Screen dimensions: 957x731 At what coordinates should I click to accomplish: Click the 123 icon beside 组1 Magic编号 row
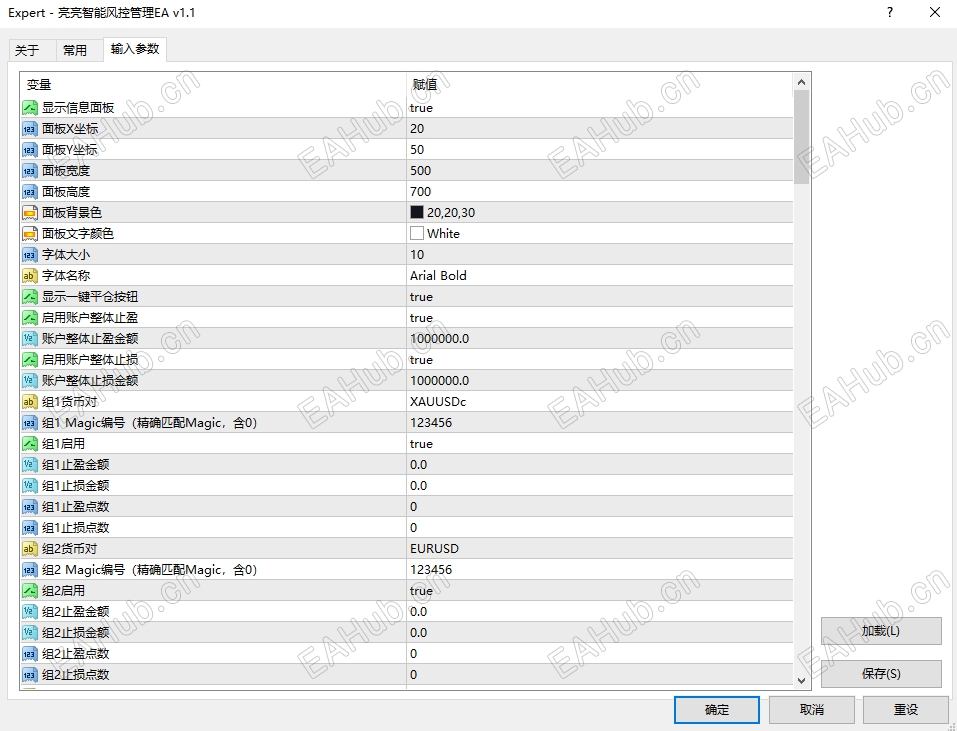29,422
